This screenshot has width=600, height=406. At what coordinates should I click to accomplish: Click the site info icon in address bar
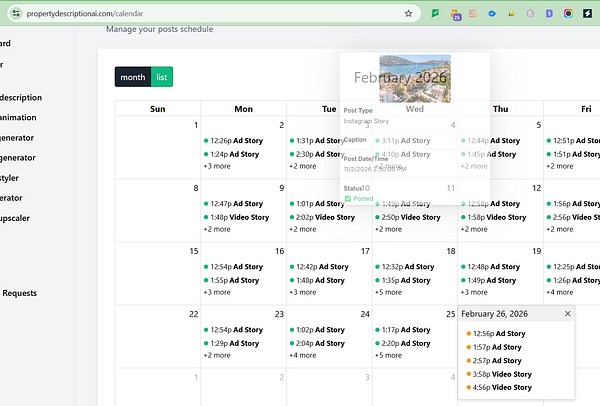16,13
